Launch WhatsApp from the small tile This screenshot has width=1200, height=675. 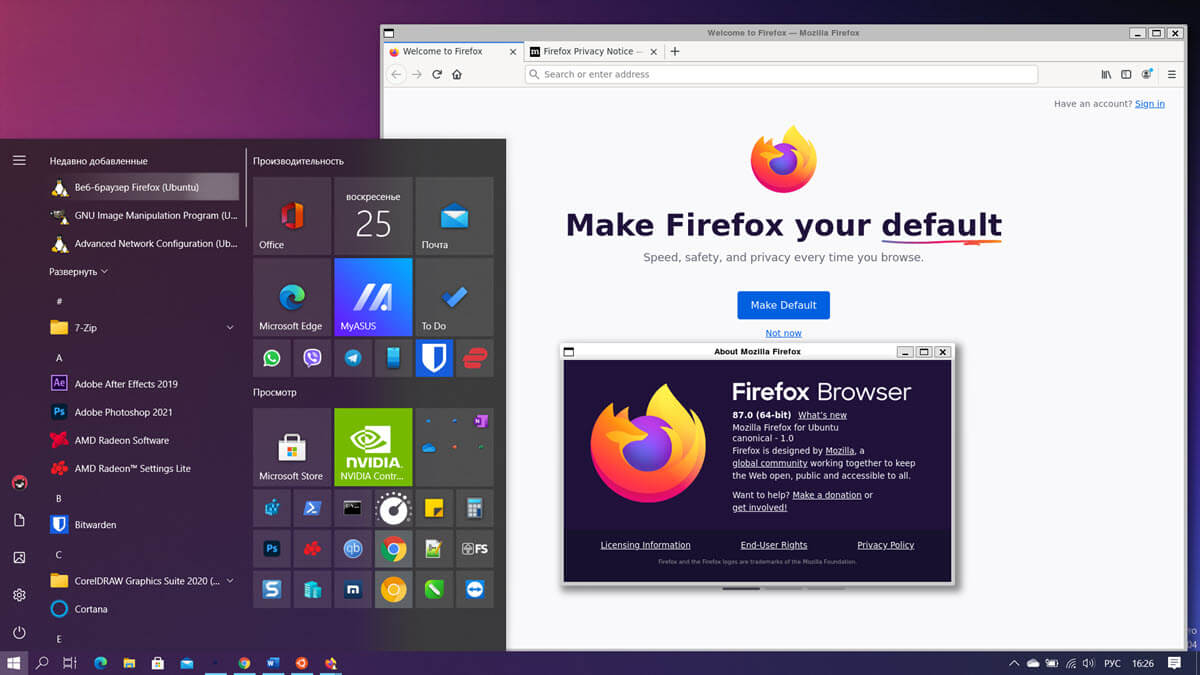pyautogui.click(x=272, y=358)
